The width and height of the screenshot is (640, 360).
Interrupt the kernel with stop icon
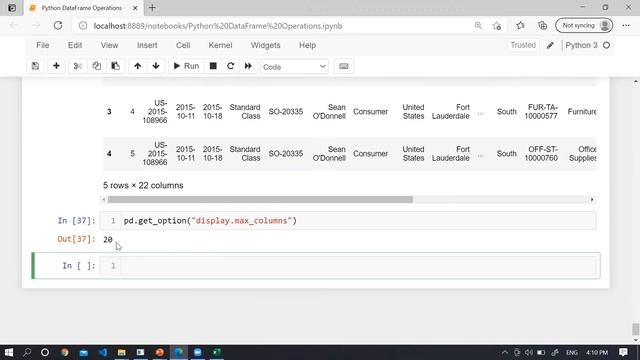213,66
